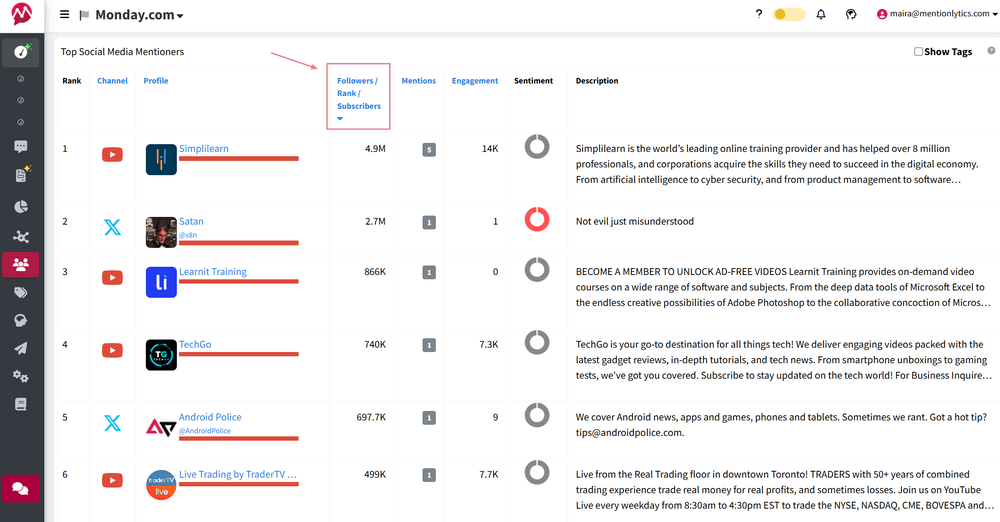Open the pie chart analytics sidebar icon
The width and height of the screenshot is (1000, 522).
coord(21,207)
